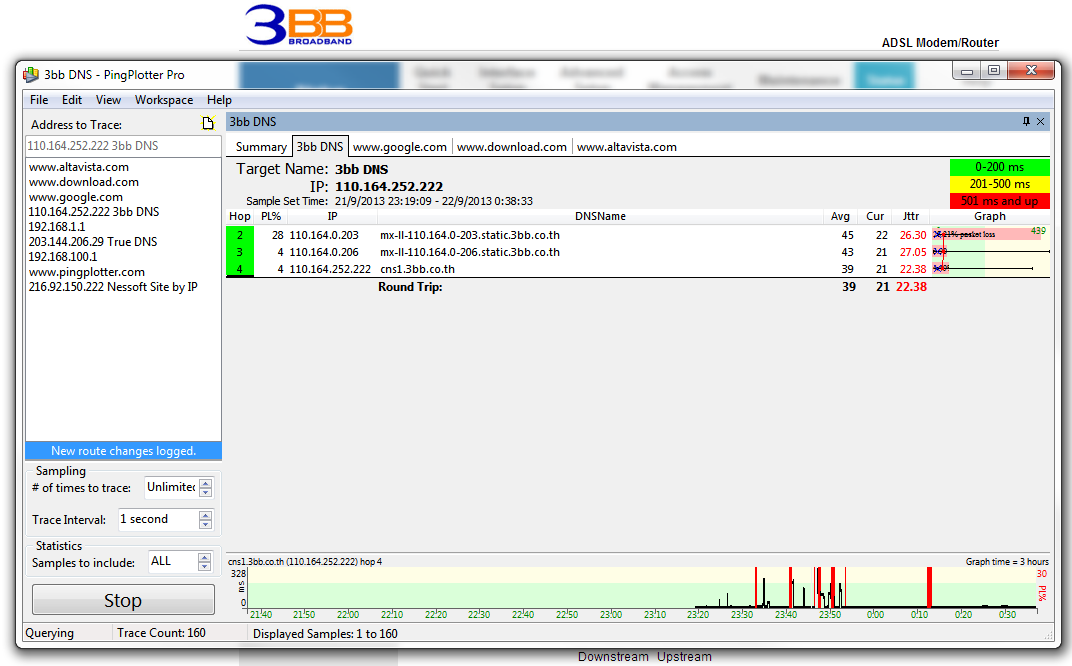The height and width of the screenshot is (666, 1072).
Task: Click the IP column header
Action: point(332,216)
